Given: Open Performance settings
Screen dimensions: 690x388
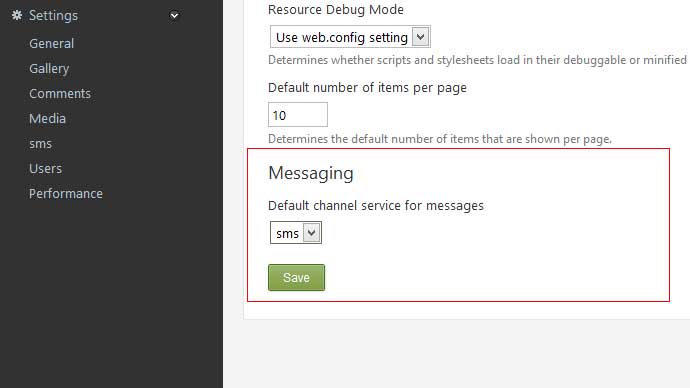Looking at the screenshot, I should [66, 194].
